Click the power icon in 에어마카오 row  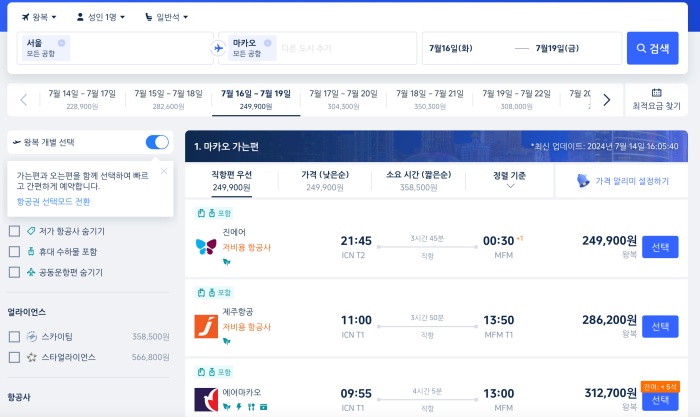pos(239,407)
